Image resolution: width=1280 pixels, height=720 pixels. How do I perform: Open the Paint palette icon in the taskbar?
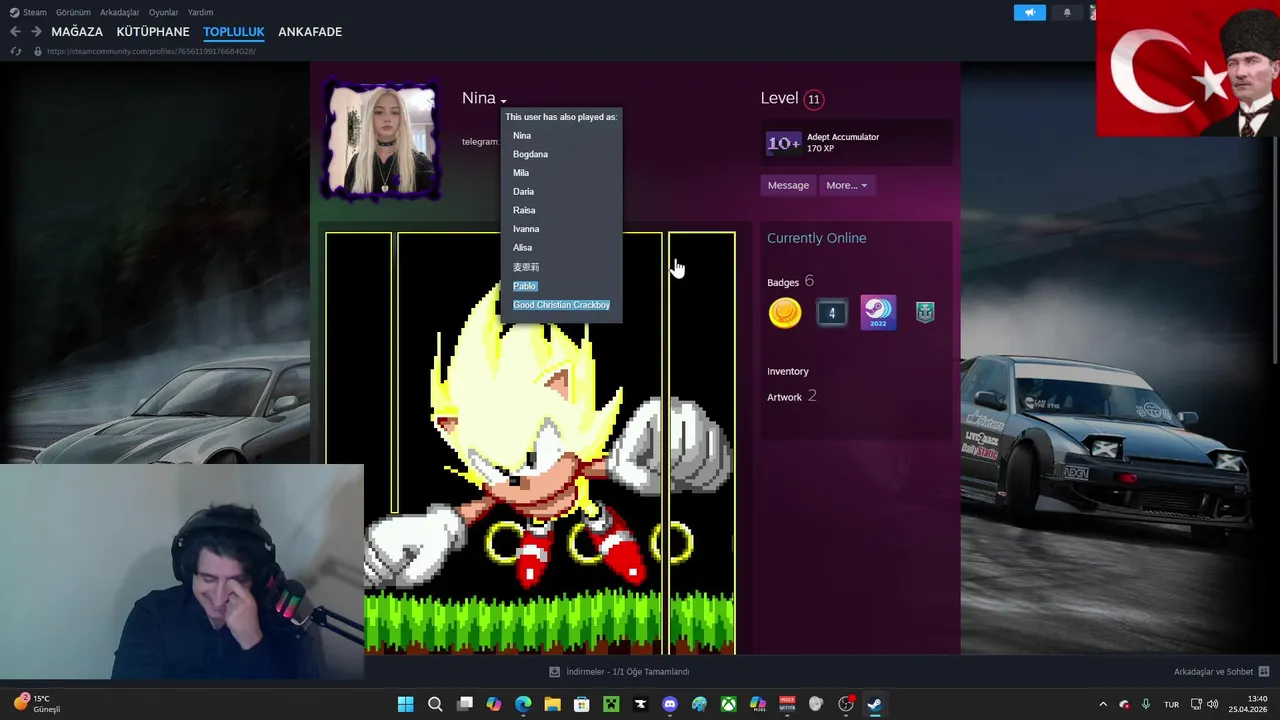tap(699, 704)
